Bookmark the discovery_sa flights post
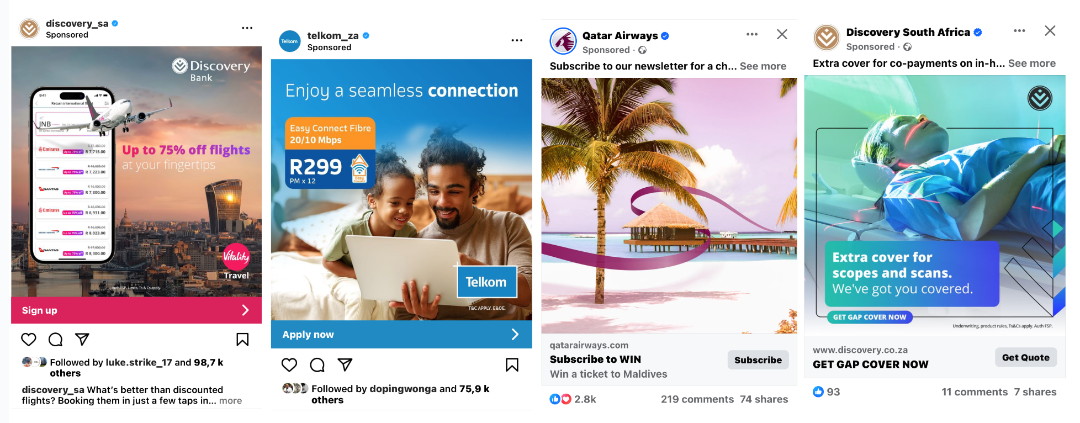Screen dimensions: 1080x423 point(242,339)
